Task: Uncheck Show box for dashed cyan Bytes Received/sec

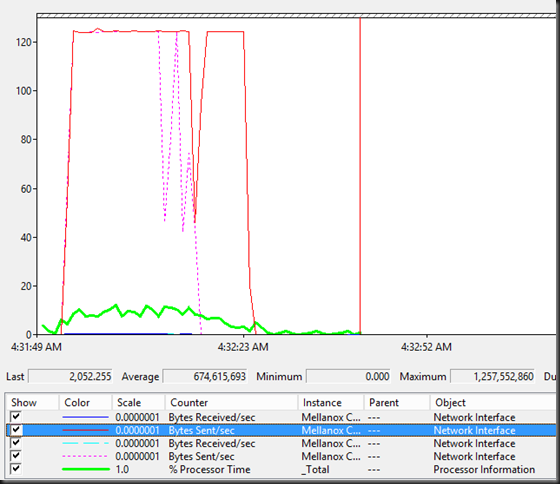Action: (x=16, y=443)
